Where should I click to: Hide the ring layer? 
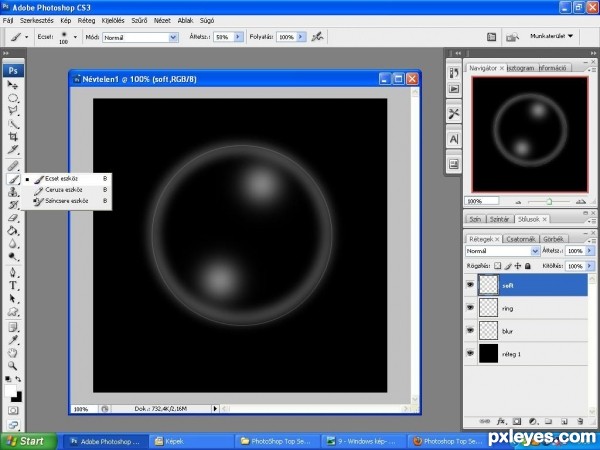470,308
